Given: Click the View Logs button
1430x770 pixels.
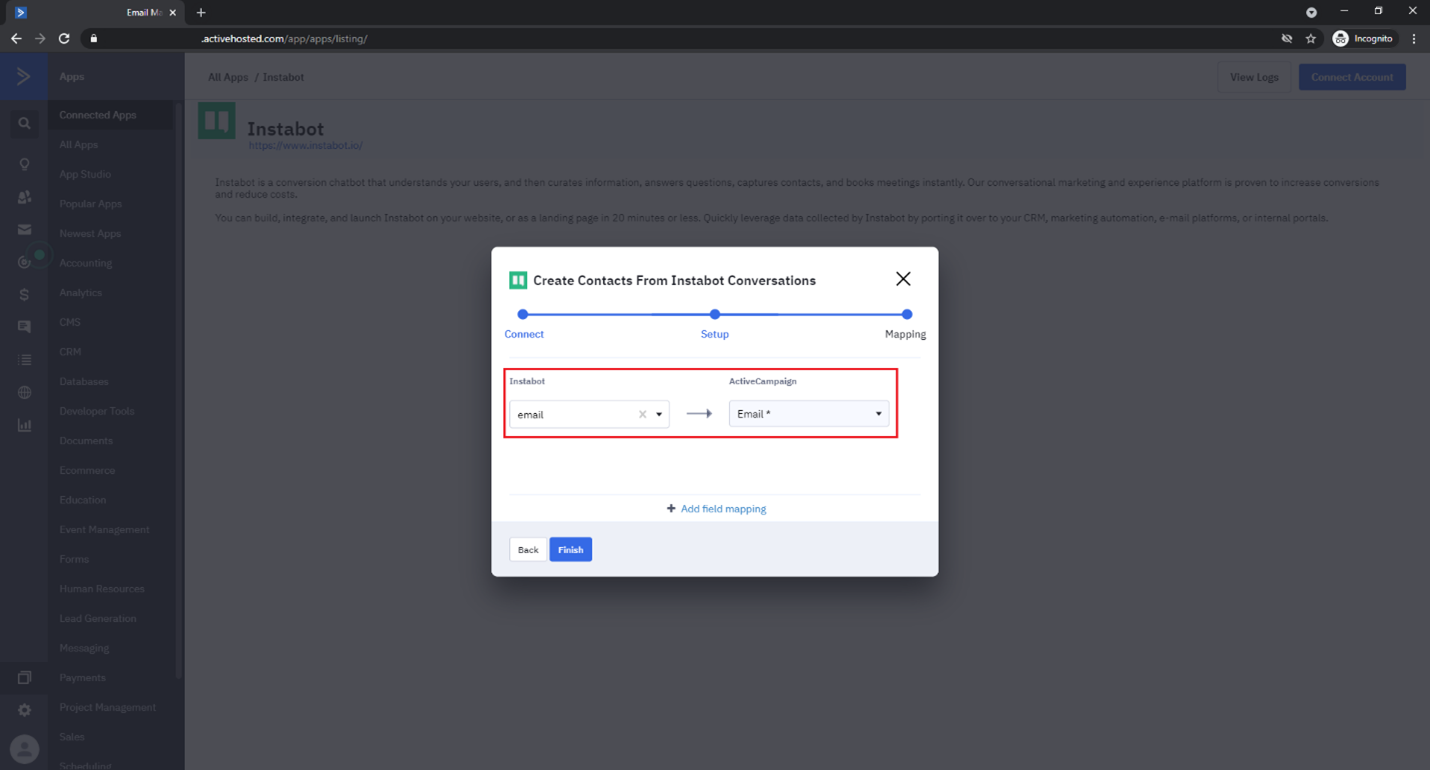Looking at the screenshot, I should [1254, 77].
